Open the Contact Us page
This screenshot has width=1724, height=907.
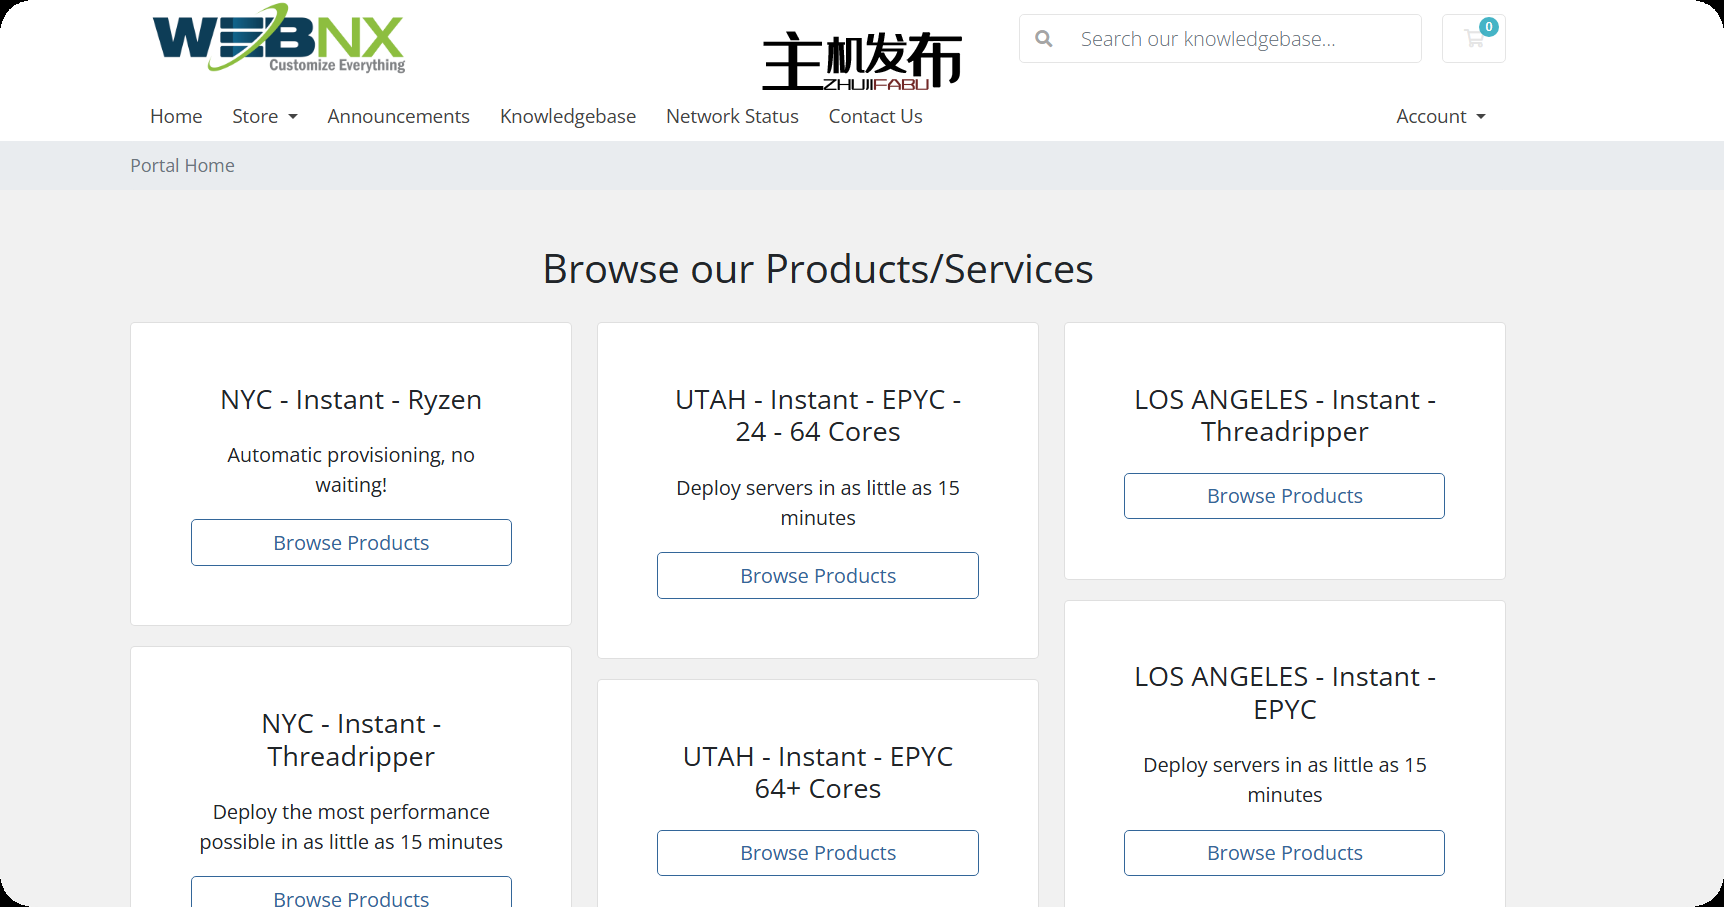(875, 117)
